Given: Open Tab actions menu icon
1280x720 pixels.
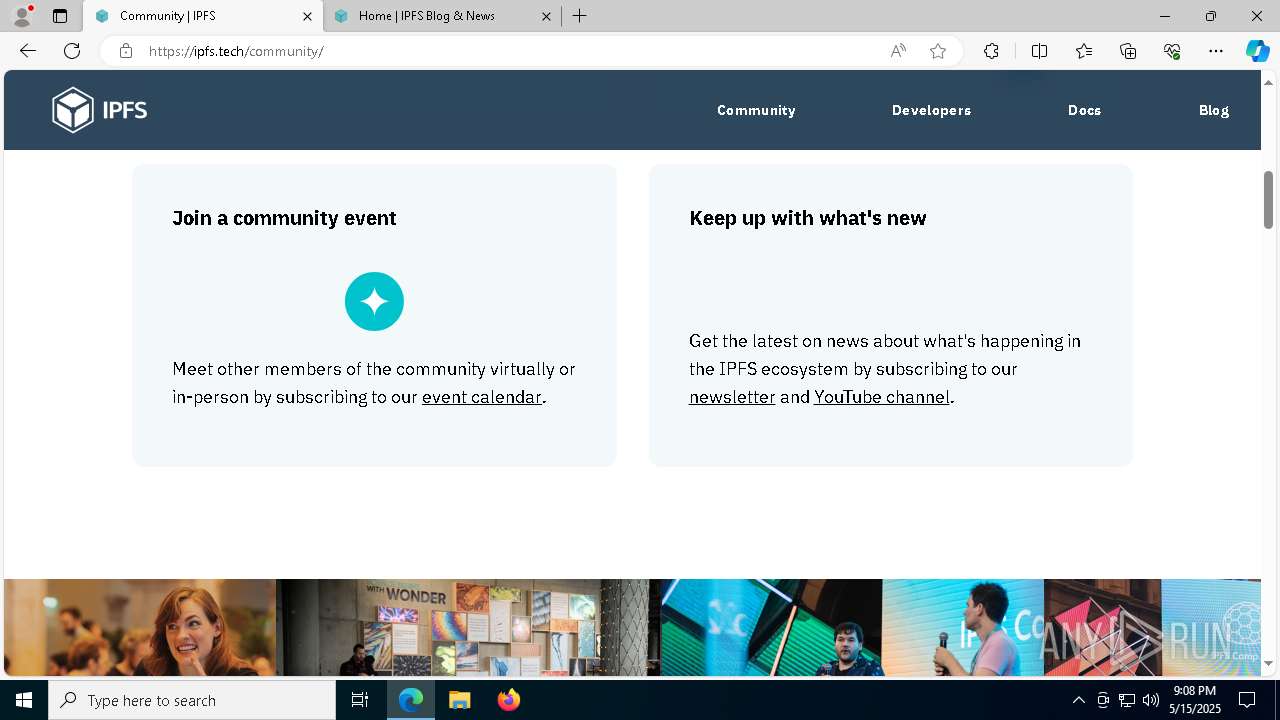Looking at the screenshot, I should pyautogui.click(x=60, y=16).
